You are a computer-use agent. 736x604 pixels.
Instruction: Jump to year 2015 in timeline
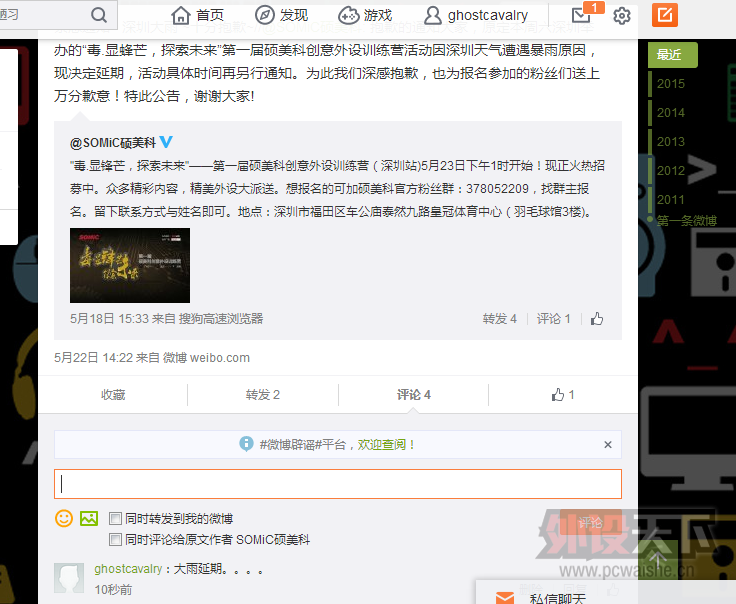671,84
